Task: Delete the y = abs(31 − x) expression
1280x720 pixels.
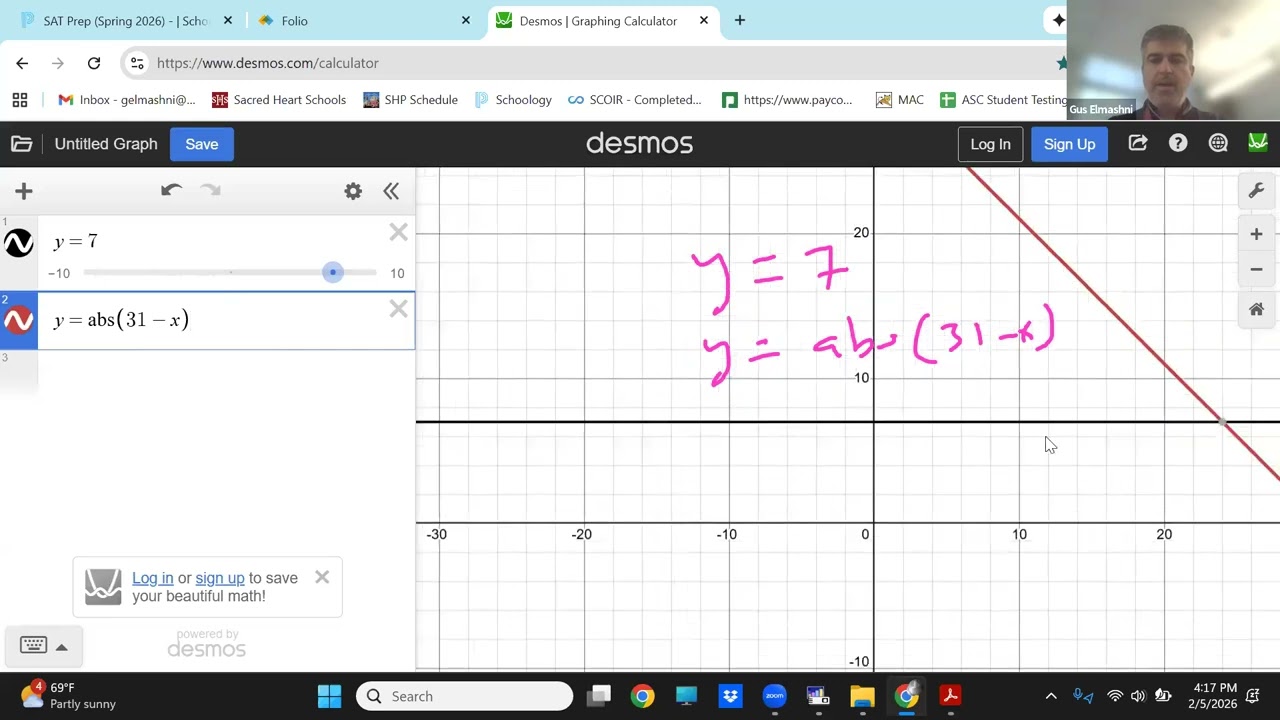Action: coord(398,309)
